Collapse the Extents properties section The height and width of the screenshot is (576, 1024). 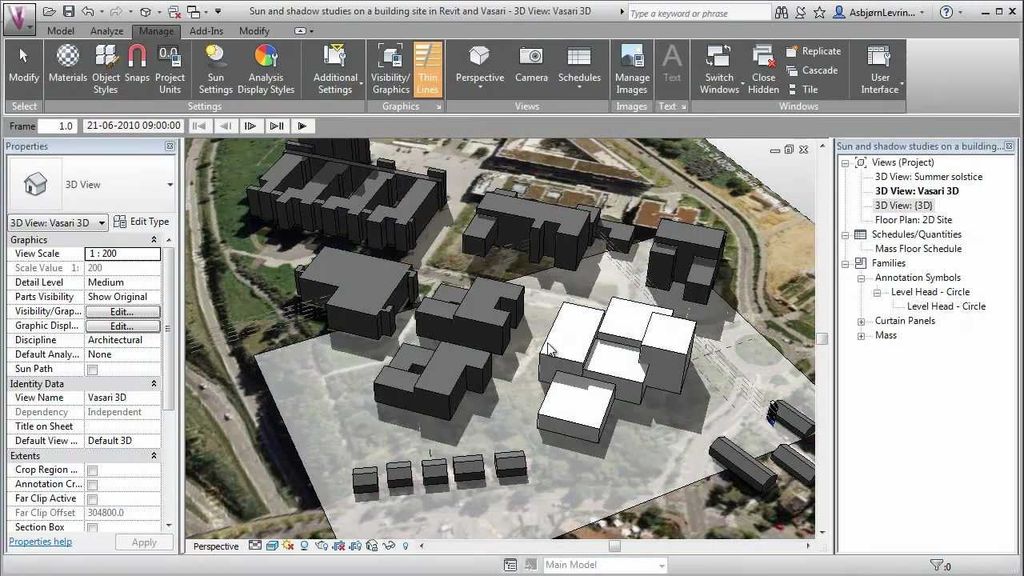[154, 455]
